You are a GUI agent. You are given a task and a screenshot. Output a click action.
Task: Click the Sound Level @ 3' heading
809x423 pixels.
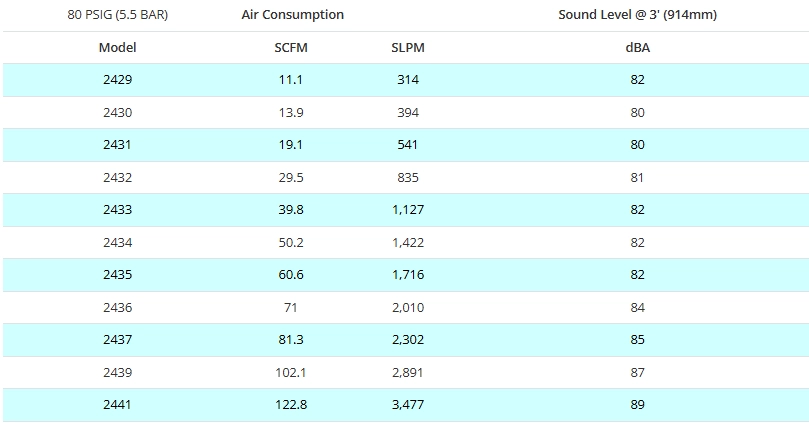637,15
